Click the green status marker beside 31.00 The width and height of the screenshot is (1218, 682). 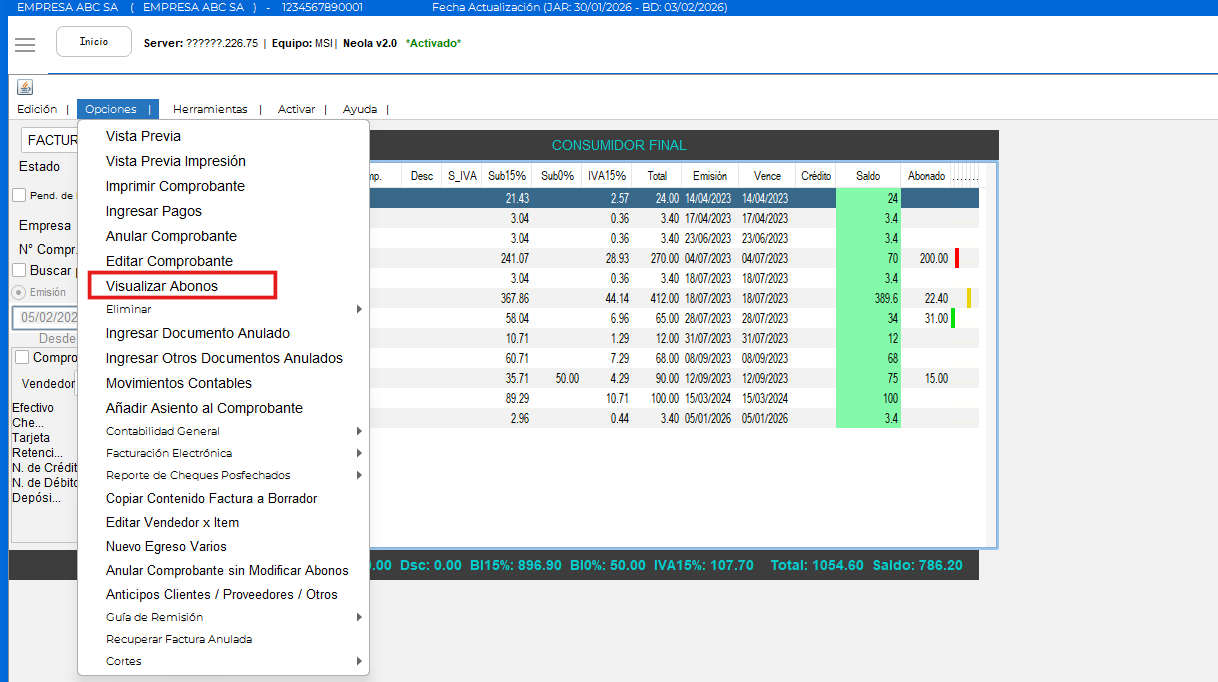(x=953, y=318)
